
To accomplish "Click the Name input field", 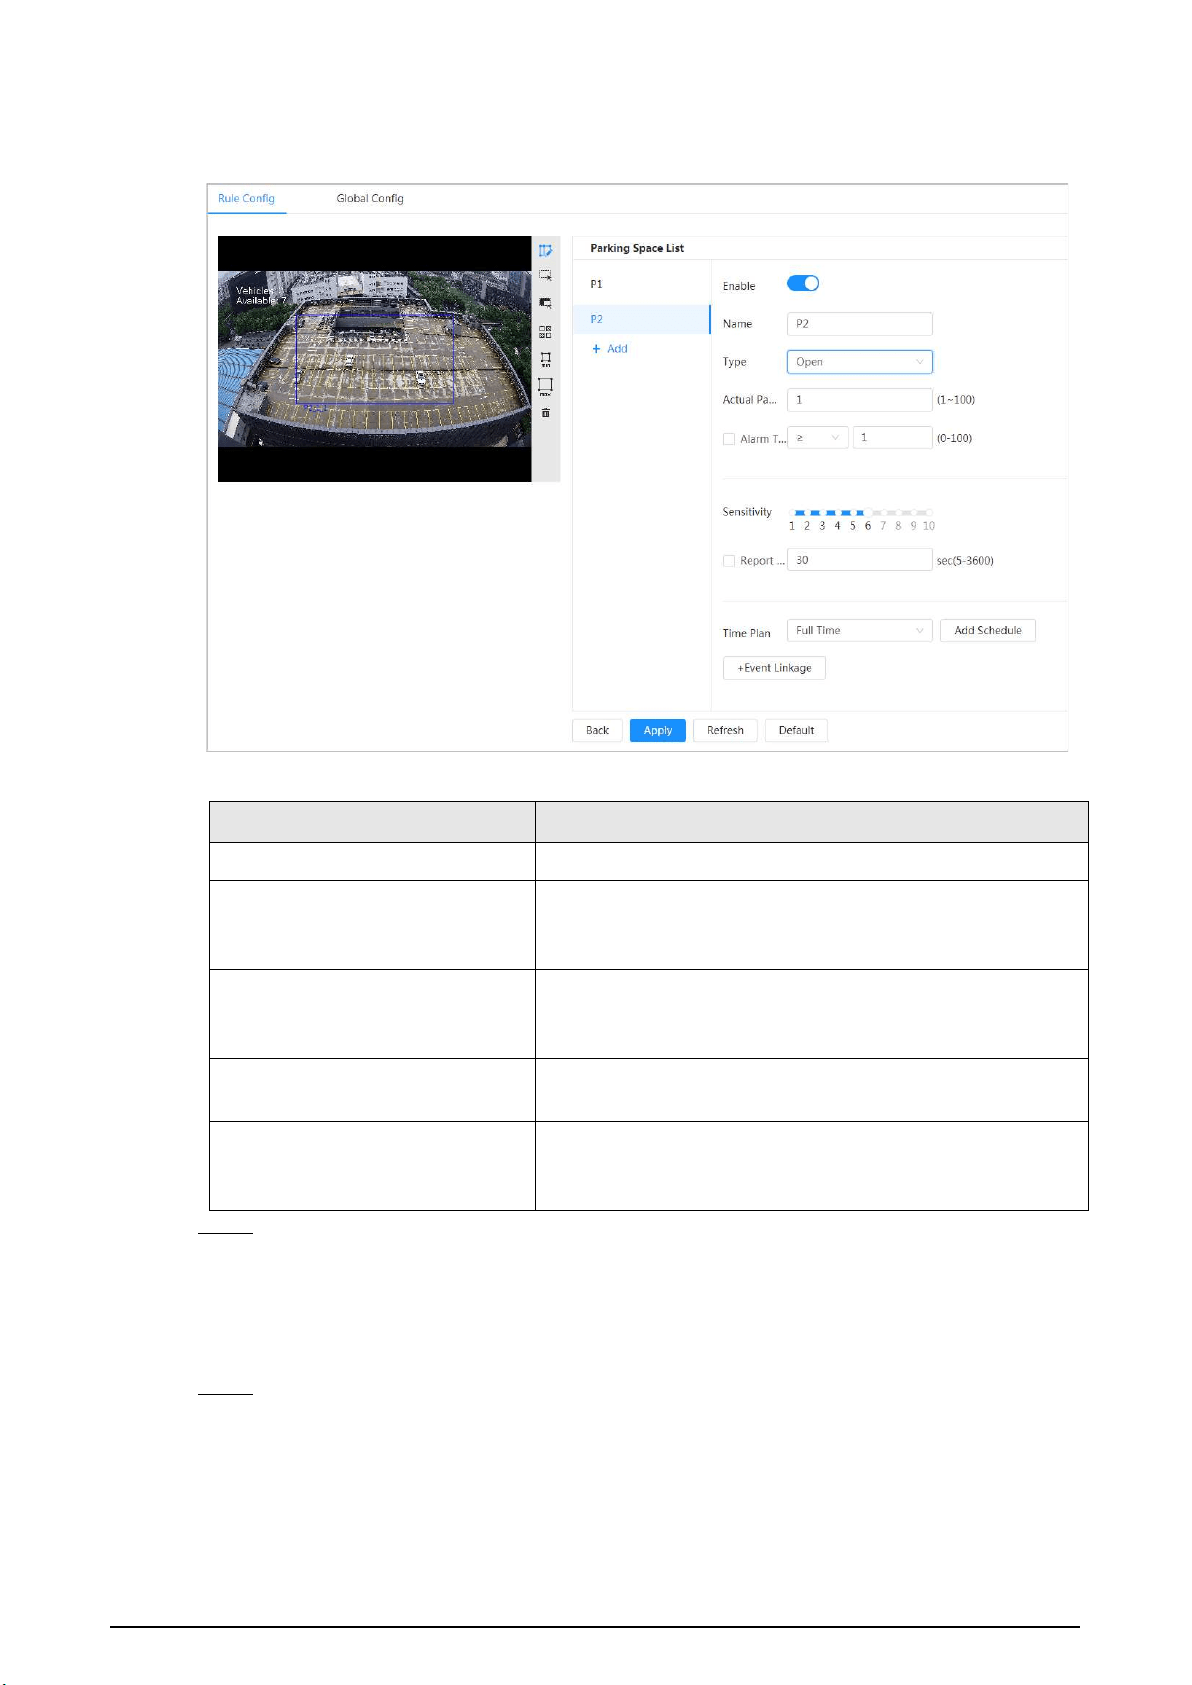I will [860, 324].
